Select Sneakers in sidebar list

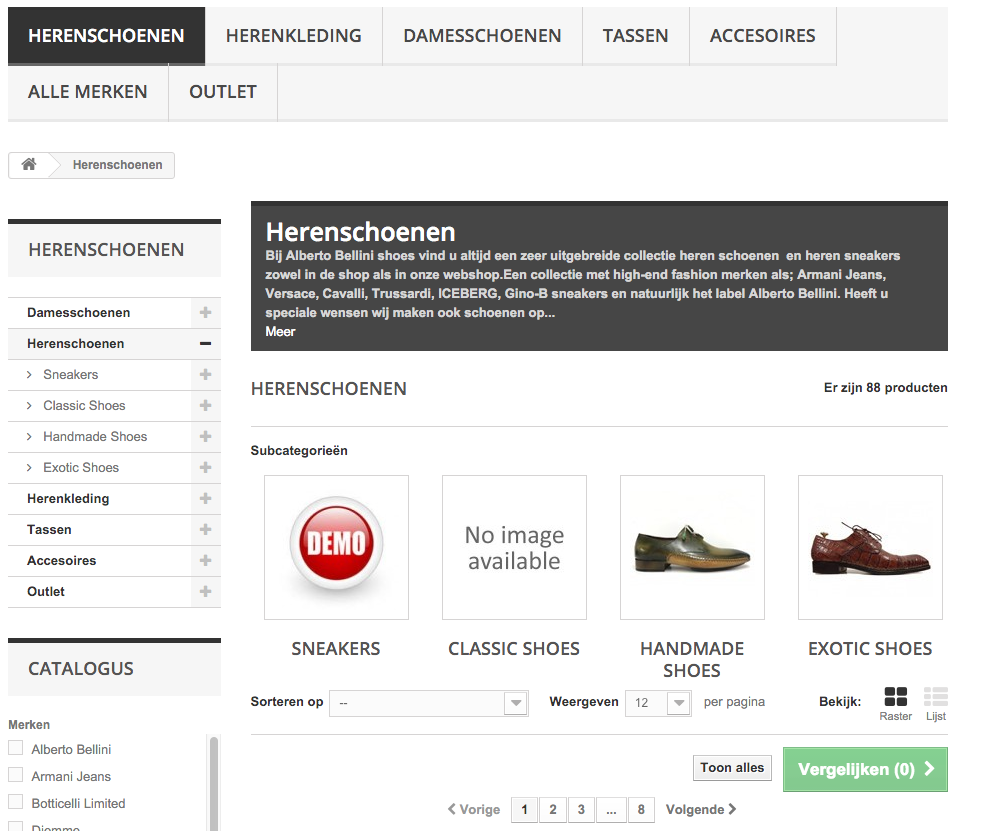click(x=71, y=374)
